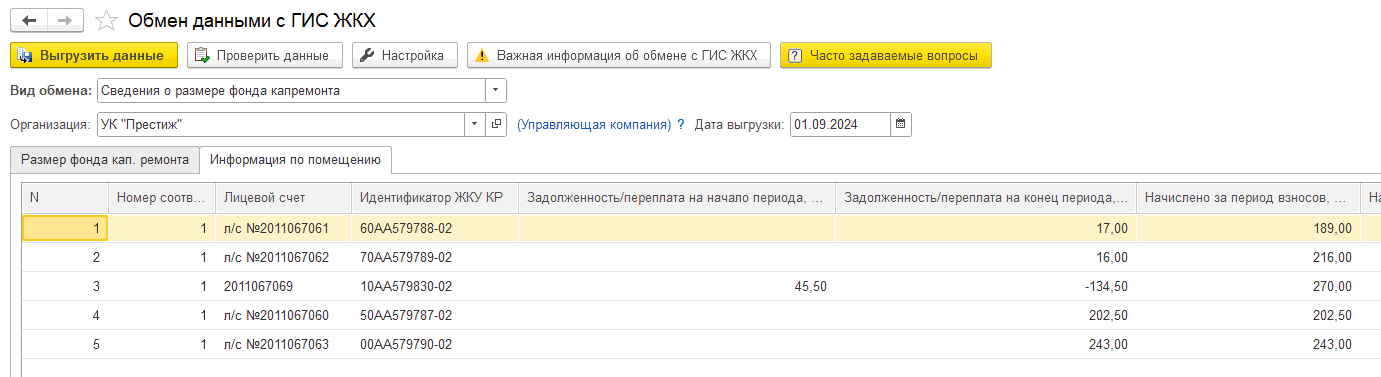Open the organization card icon next to УК Престиж
Image resolution: width=1381 pixels, height=377 pixels.
pyautogui.click(x=496, y=124)
